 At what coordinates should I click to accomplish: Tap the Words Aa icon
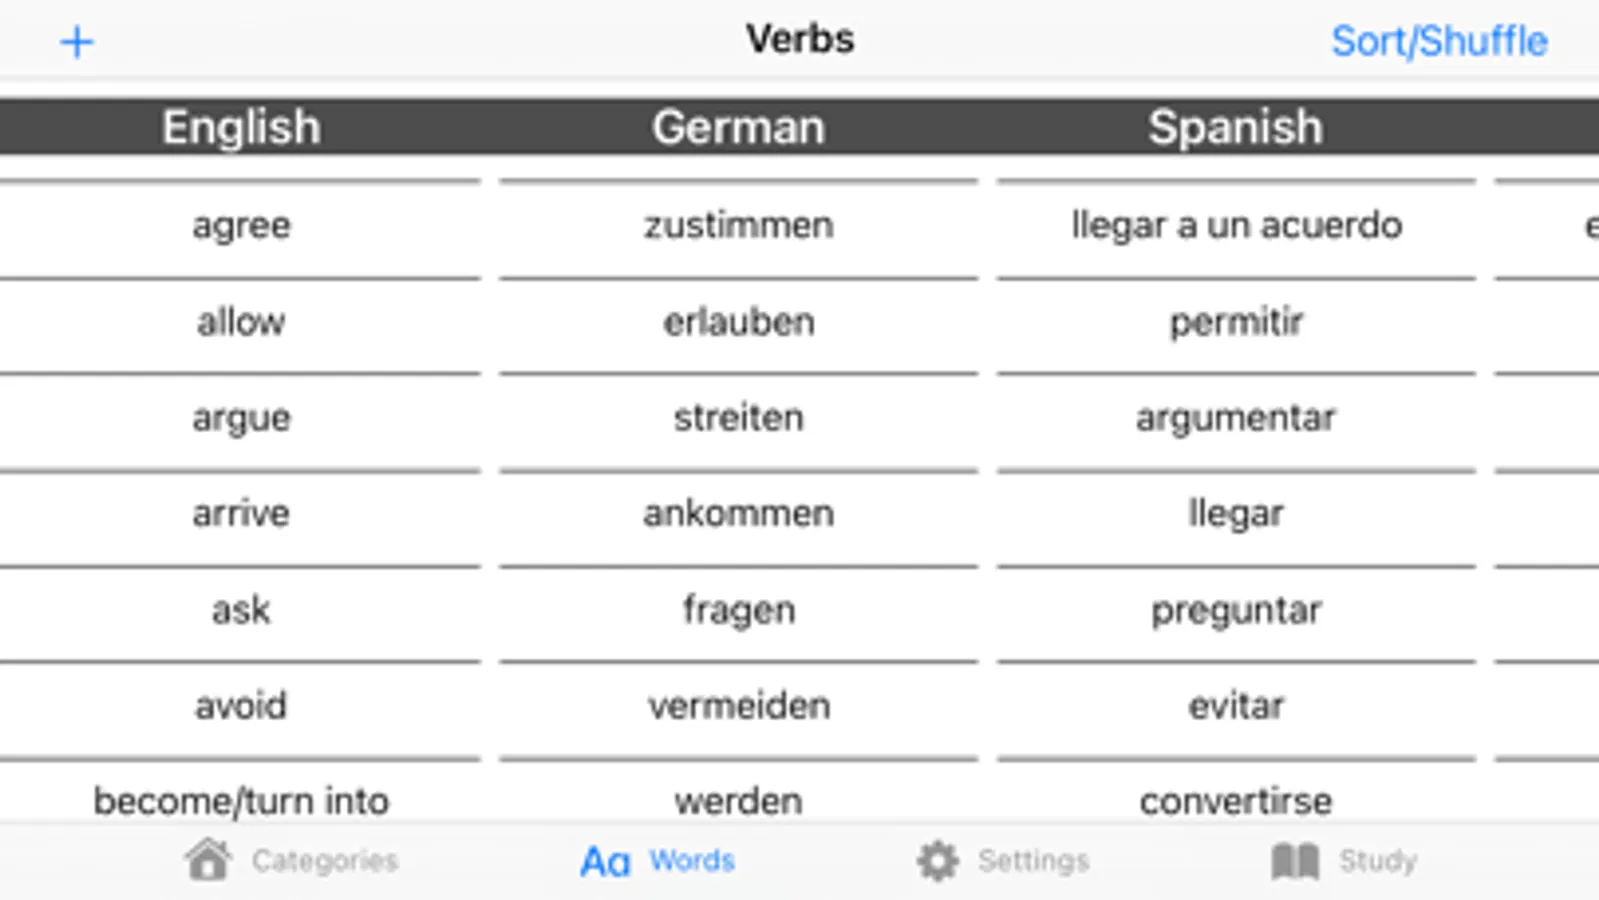tap(605, 861)
